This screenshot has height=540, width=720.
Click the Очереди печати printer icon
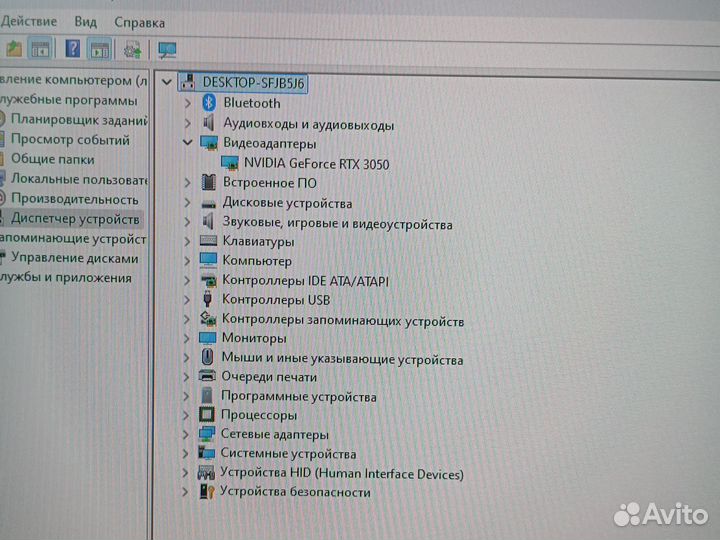point(207,377)
